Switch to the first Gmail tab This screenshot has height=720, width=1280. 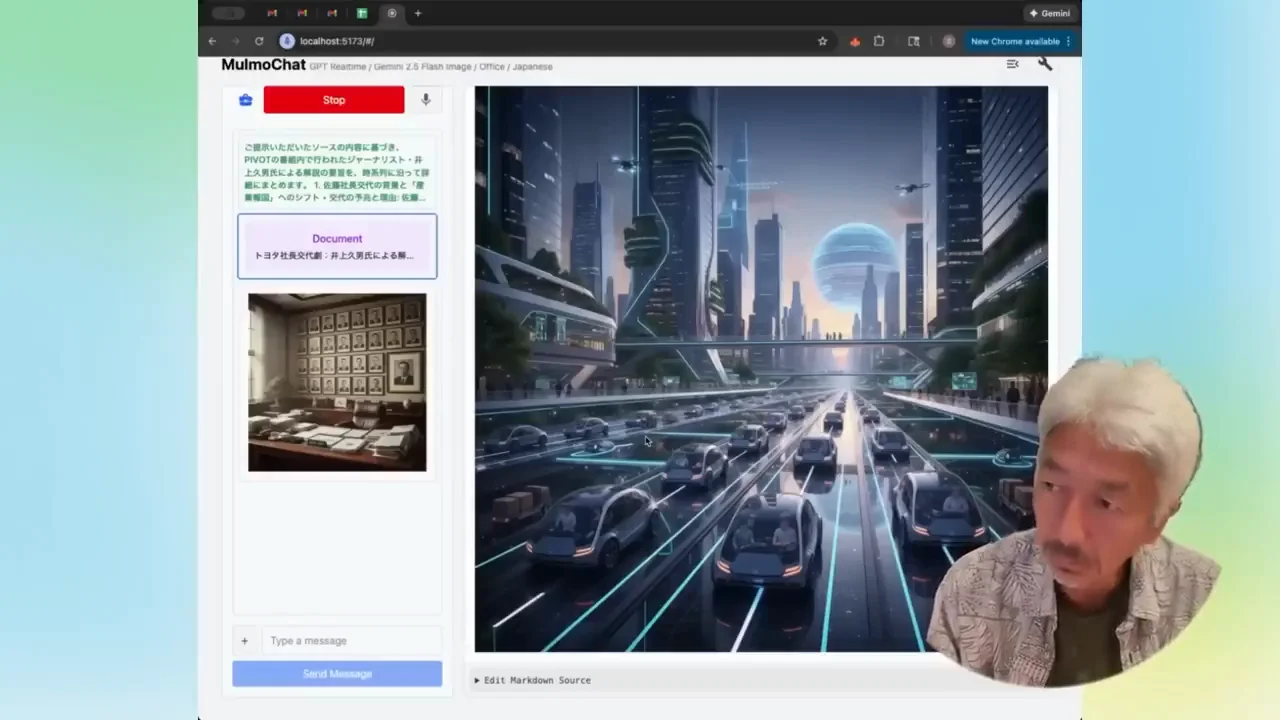(x=272, y=13)
